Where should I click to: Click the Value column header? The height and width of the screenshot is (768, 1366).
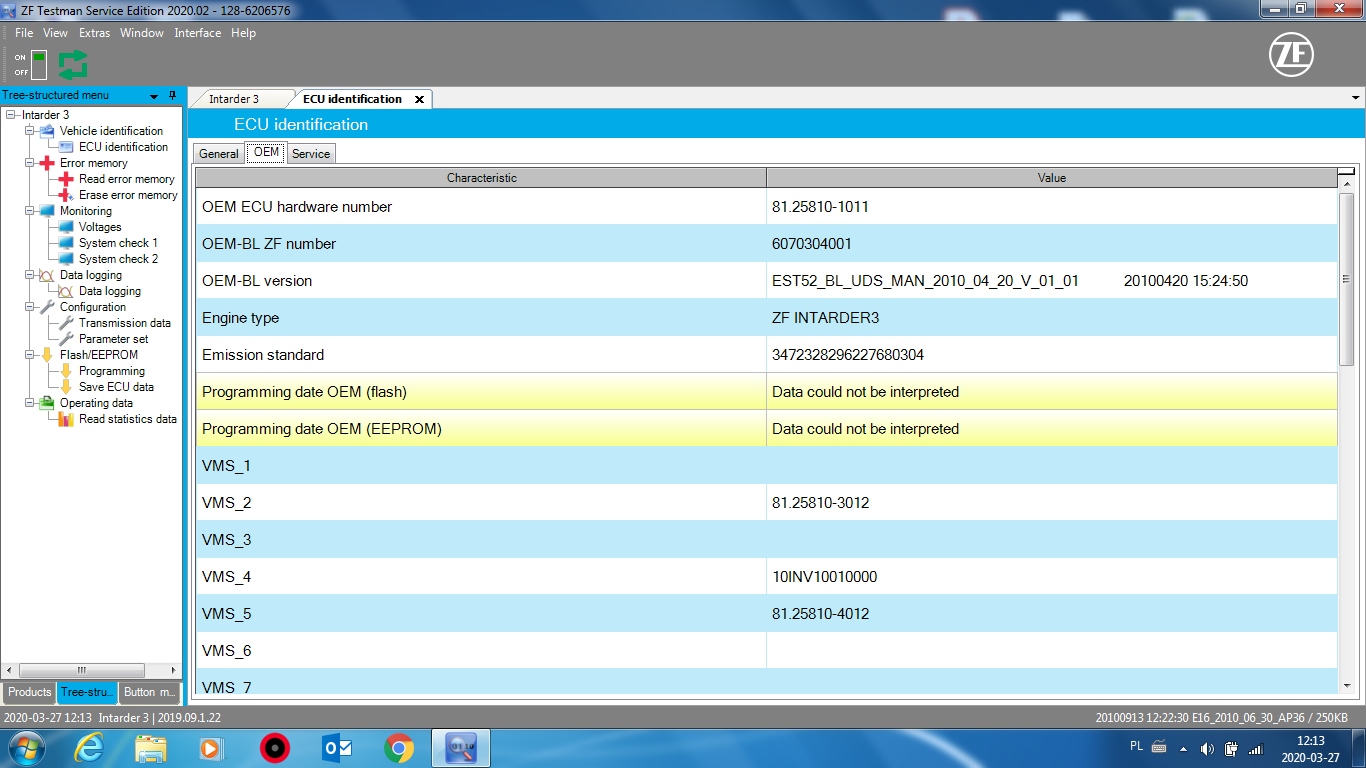coord(1052,178)
